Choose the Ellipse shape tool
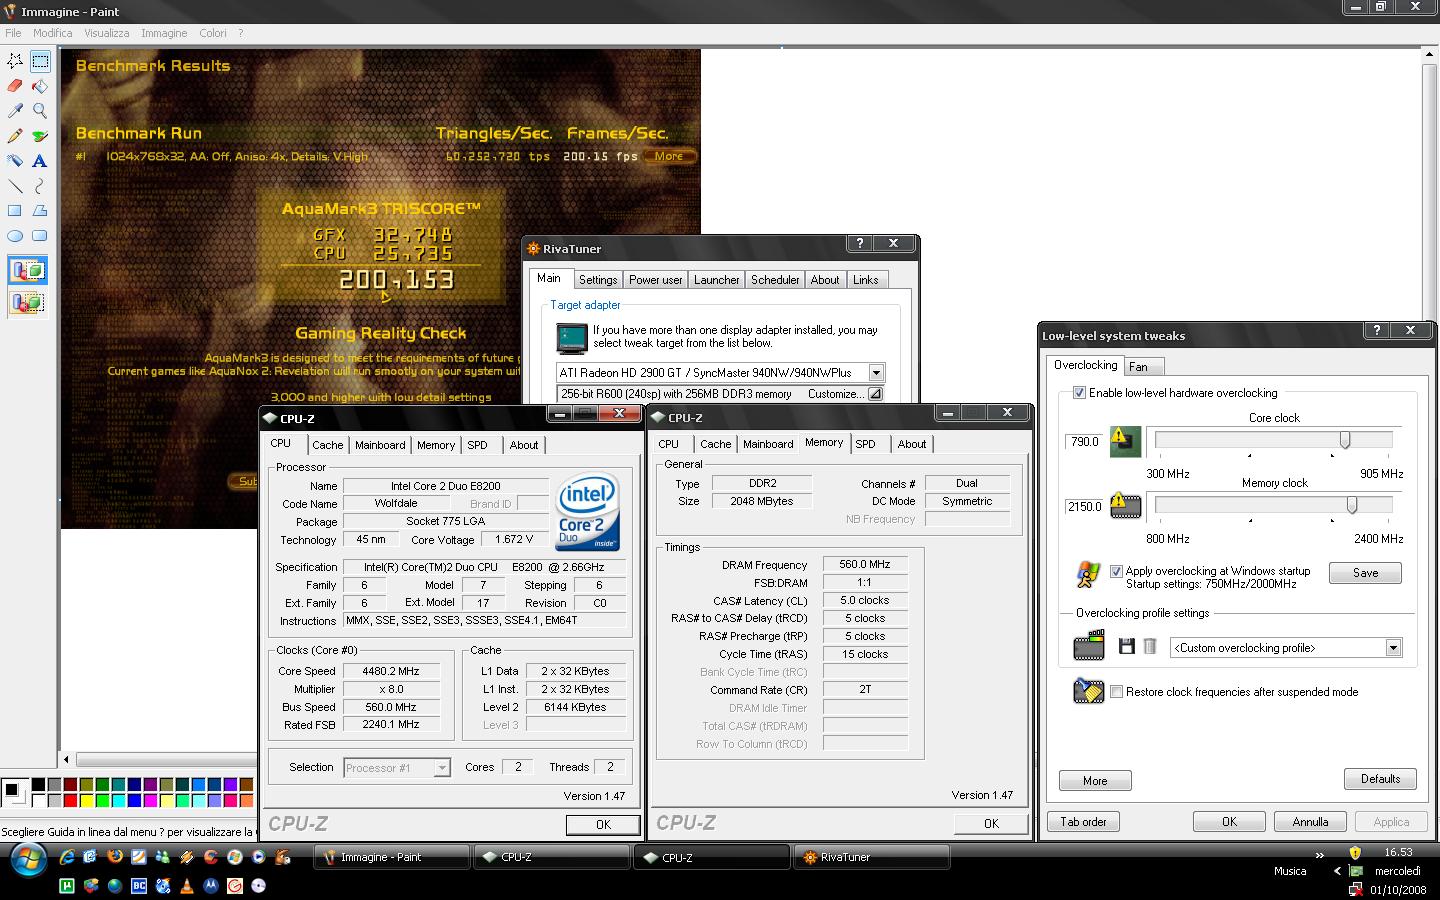Screen dimensions: 1440x900 (15, 236)
